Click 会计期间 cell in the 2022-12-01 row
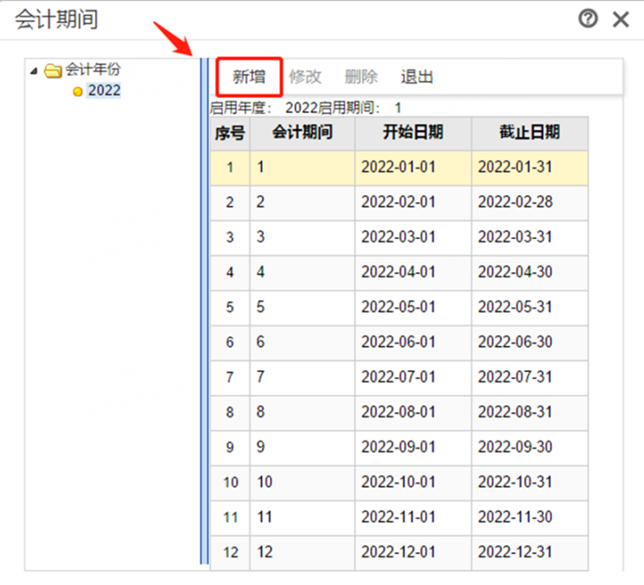644x585 pixels. tap(302, 553)
